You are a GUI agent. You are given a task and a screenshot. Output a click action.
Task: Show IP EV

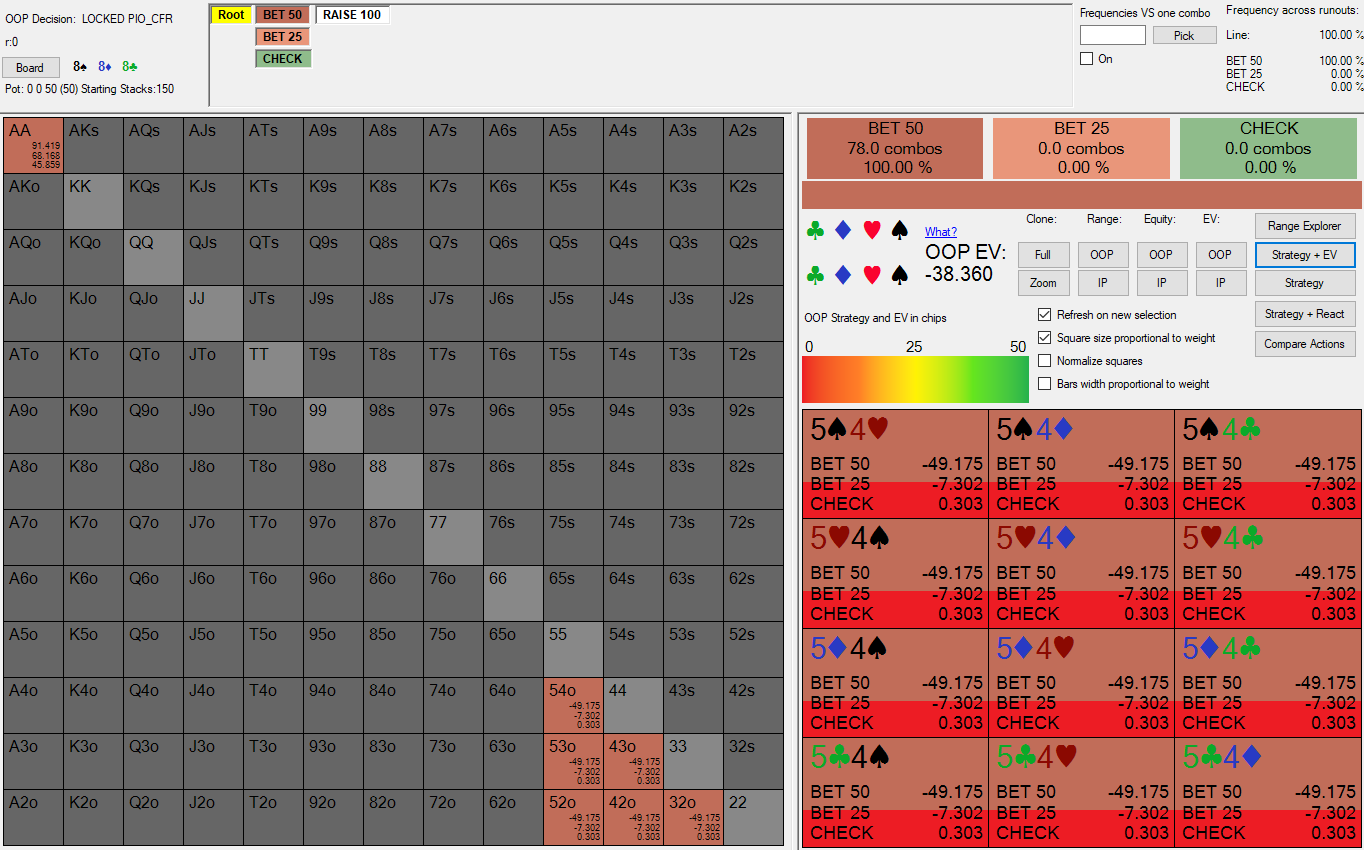[x=1220, y=283]
